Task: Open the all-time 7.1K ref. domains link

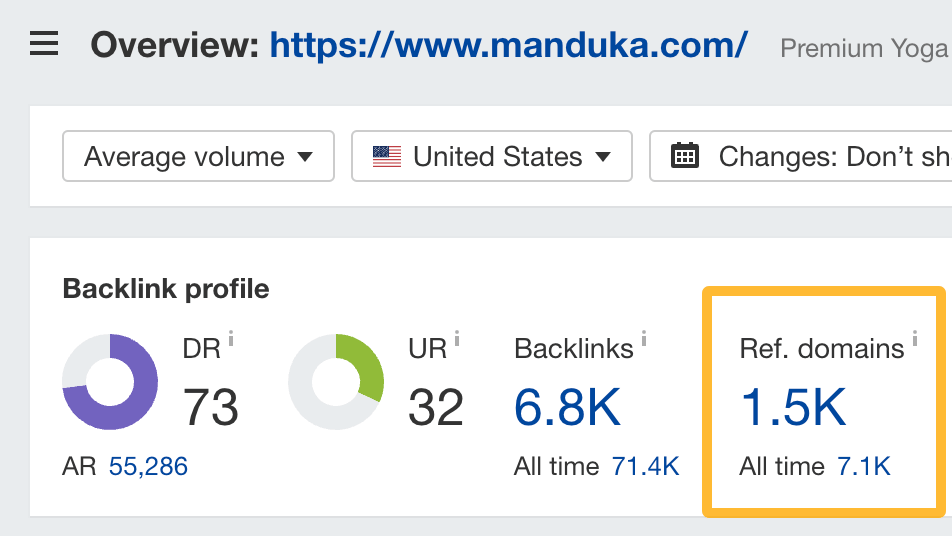Action: pyautogui.click(x=863, y=466)
